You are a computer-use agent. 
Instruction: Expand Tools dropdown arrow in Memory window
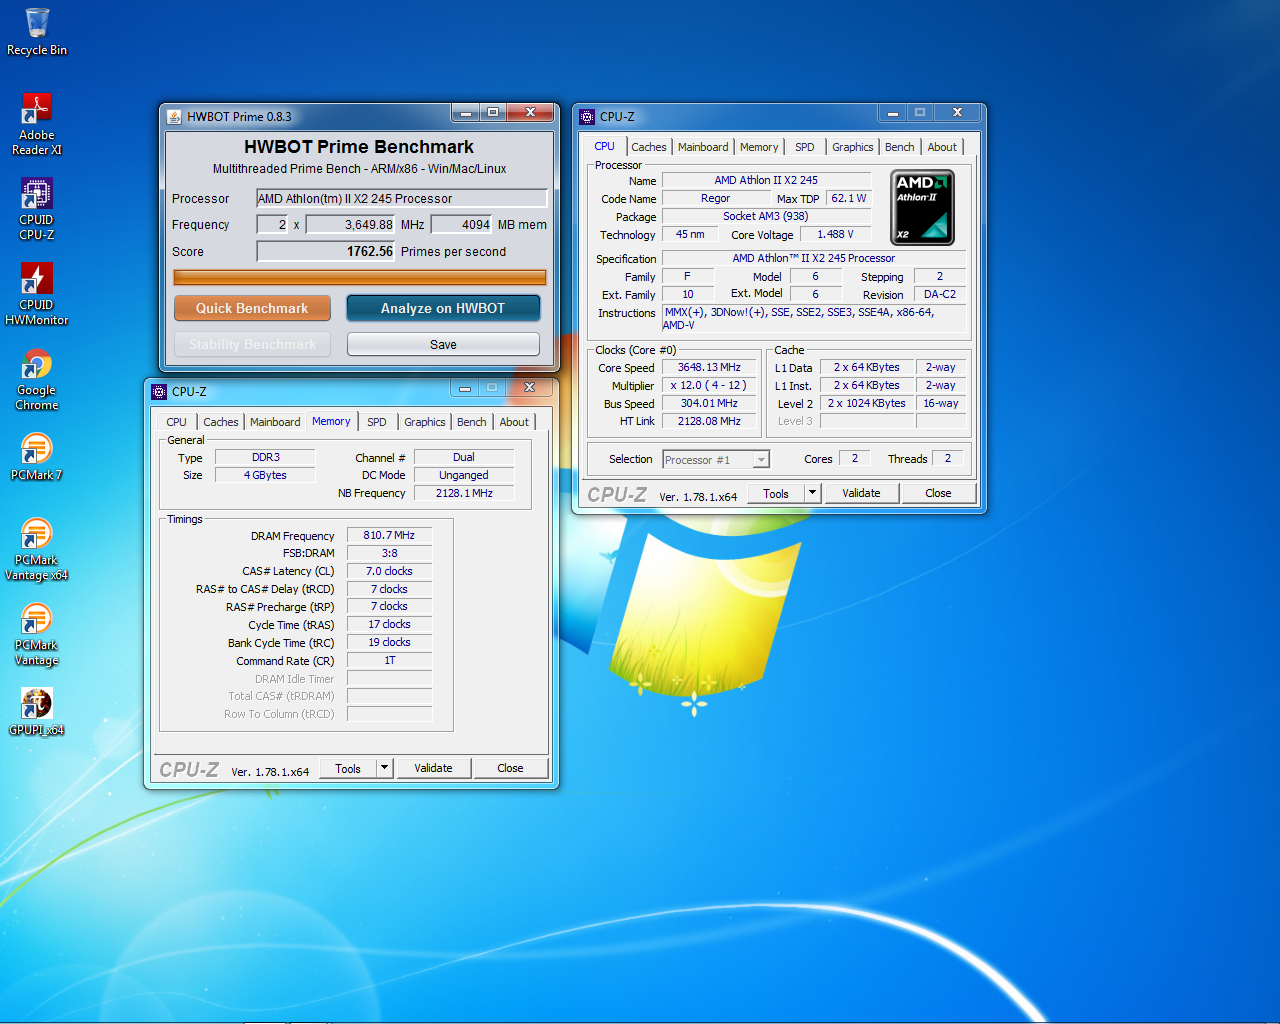coord(384,768)
